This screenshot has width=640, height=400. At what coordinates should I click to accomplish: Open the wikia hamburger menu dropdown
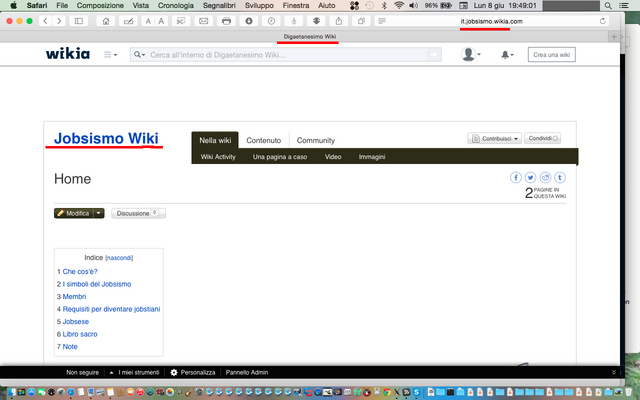coord(110,55)
